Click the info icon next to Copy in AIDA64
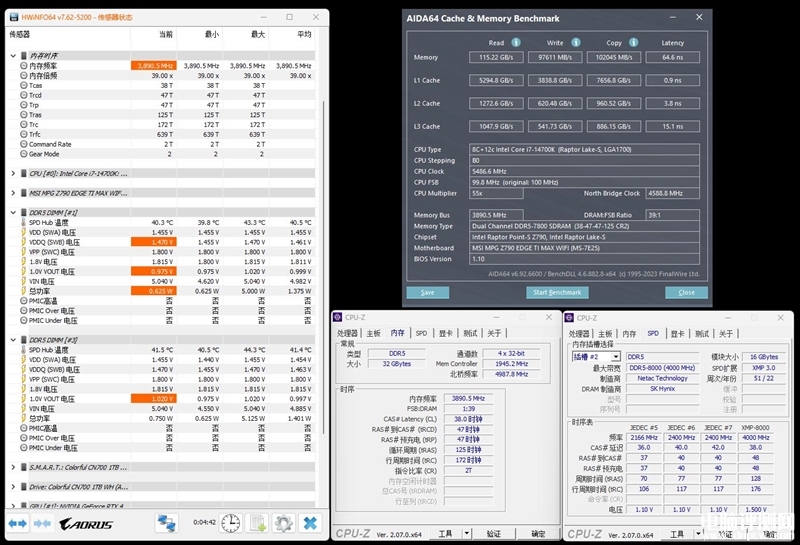 (634, 42)
